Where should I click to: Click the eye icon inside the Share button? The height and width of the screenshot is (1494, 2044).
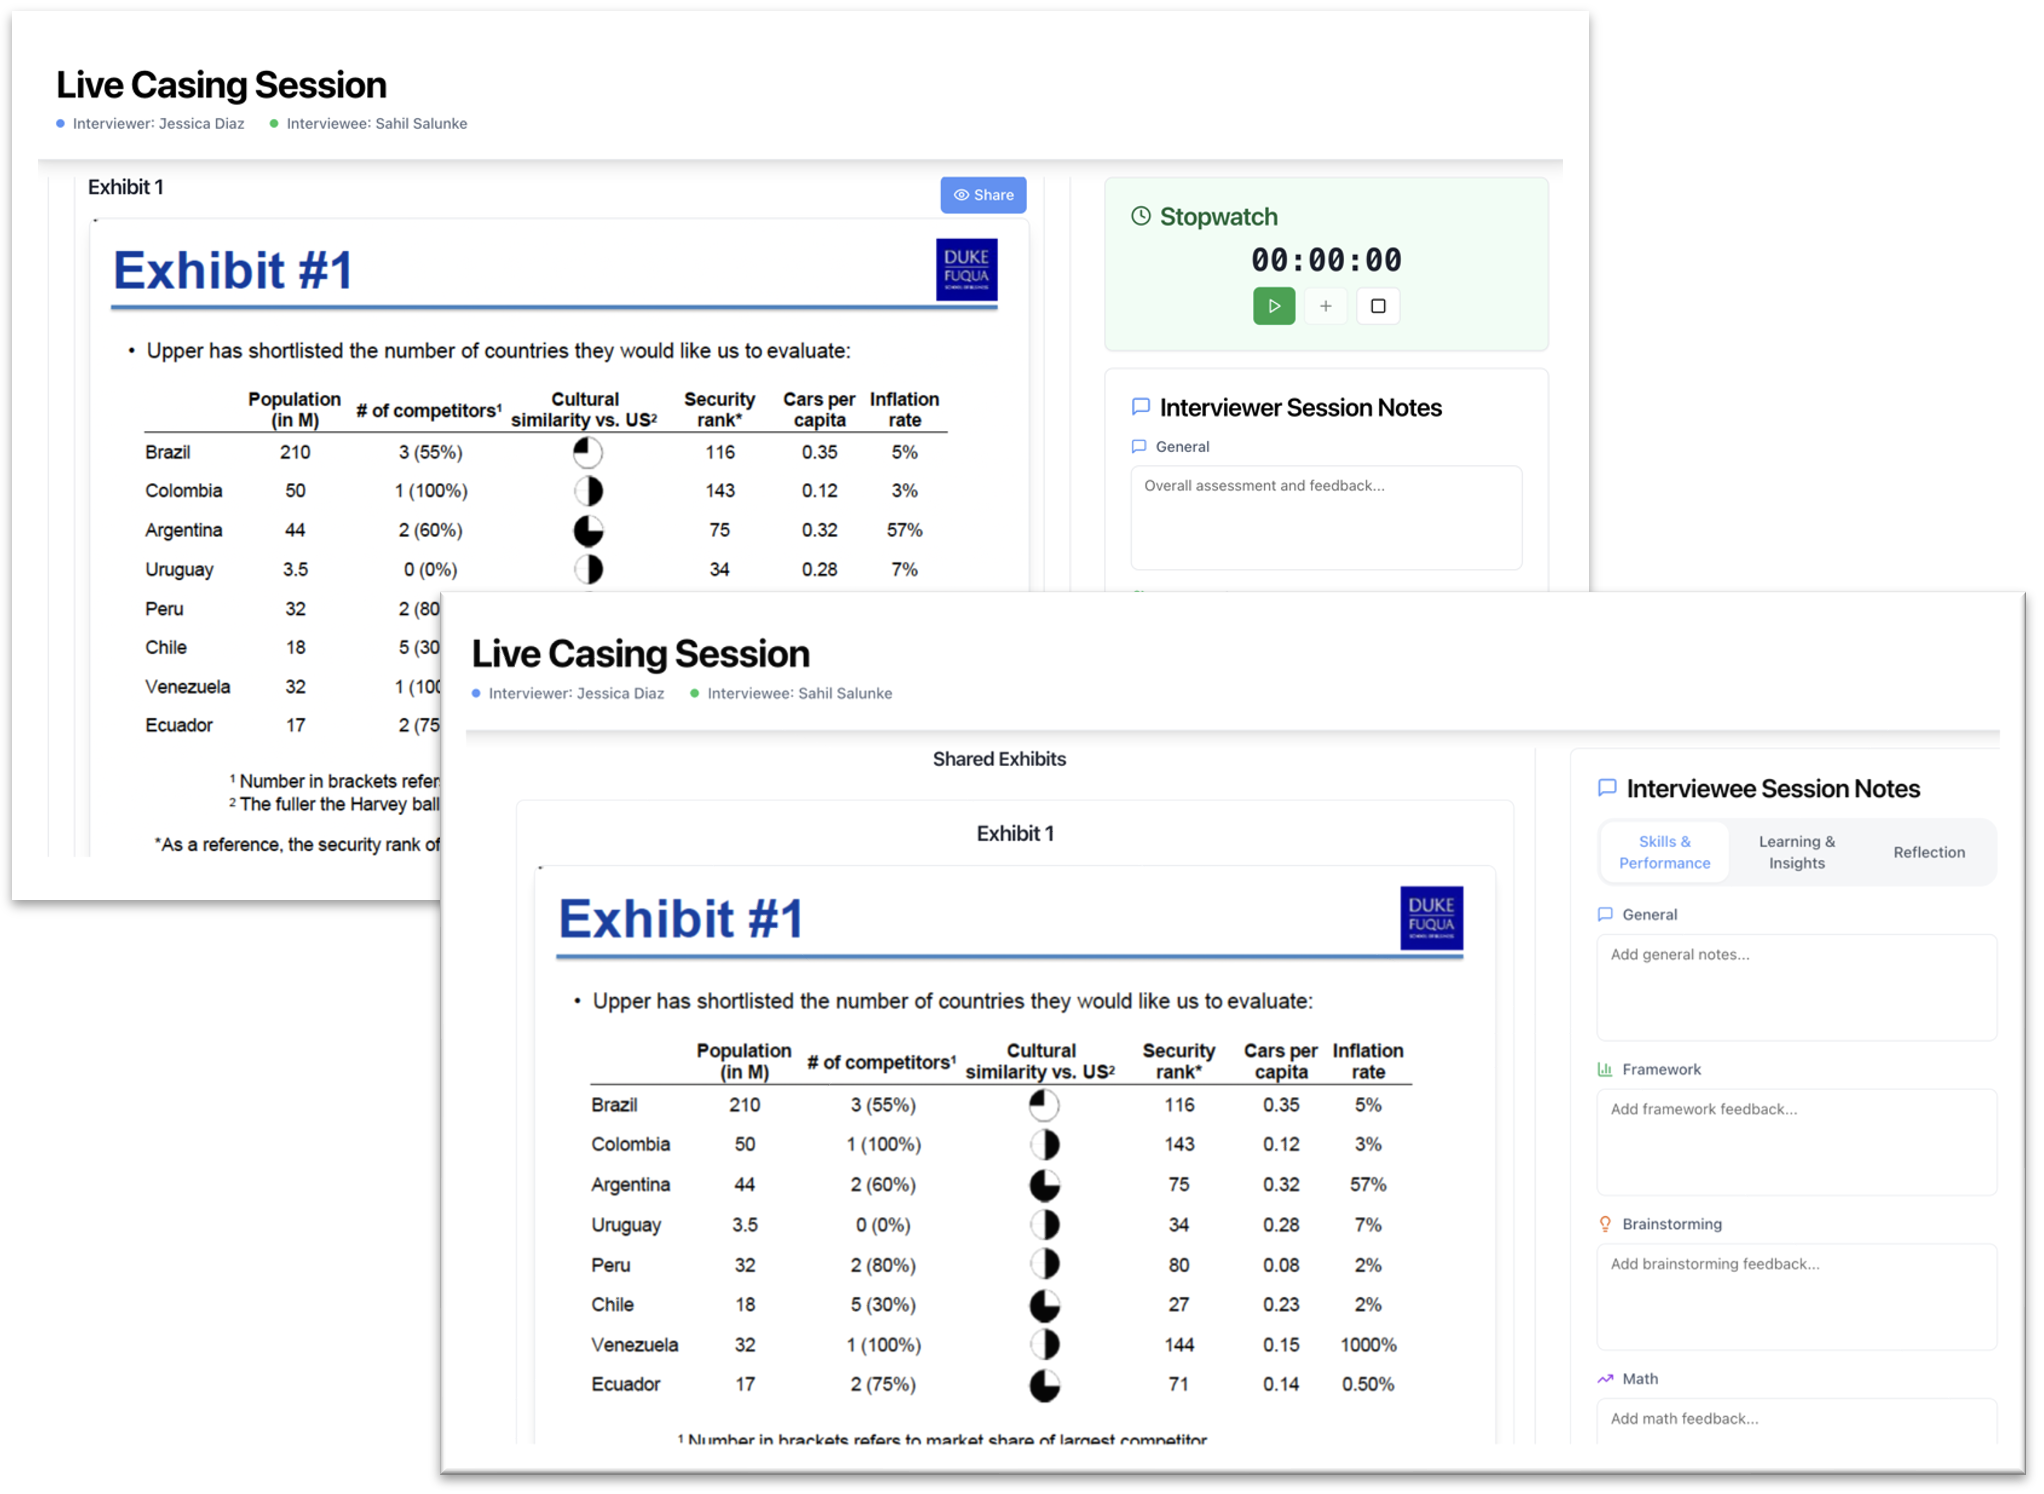(961, 195)
